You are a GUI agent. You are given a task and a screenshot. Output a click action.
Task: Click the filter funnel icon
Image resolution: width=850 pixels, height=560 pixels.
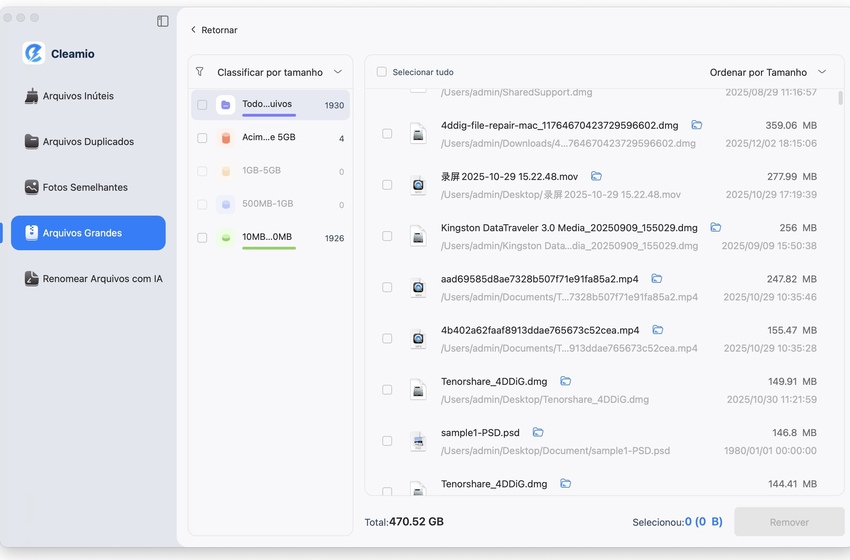point(200,72)
